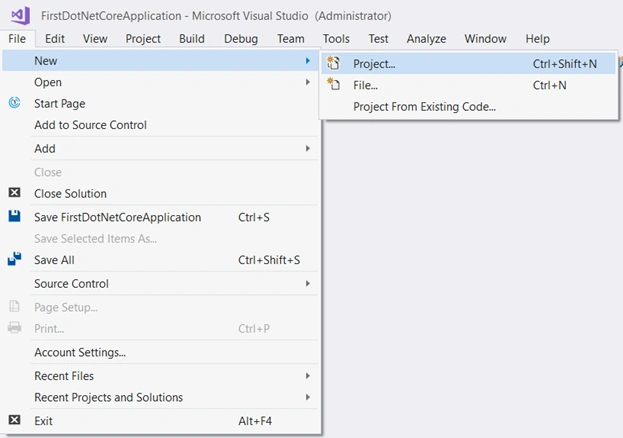
Task: Click the window title FirstDotNetCoreApplication text
Action: pos(111,16)
